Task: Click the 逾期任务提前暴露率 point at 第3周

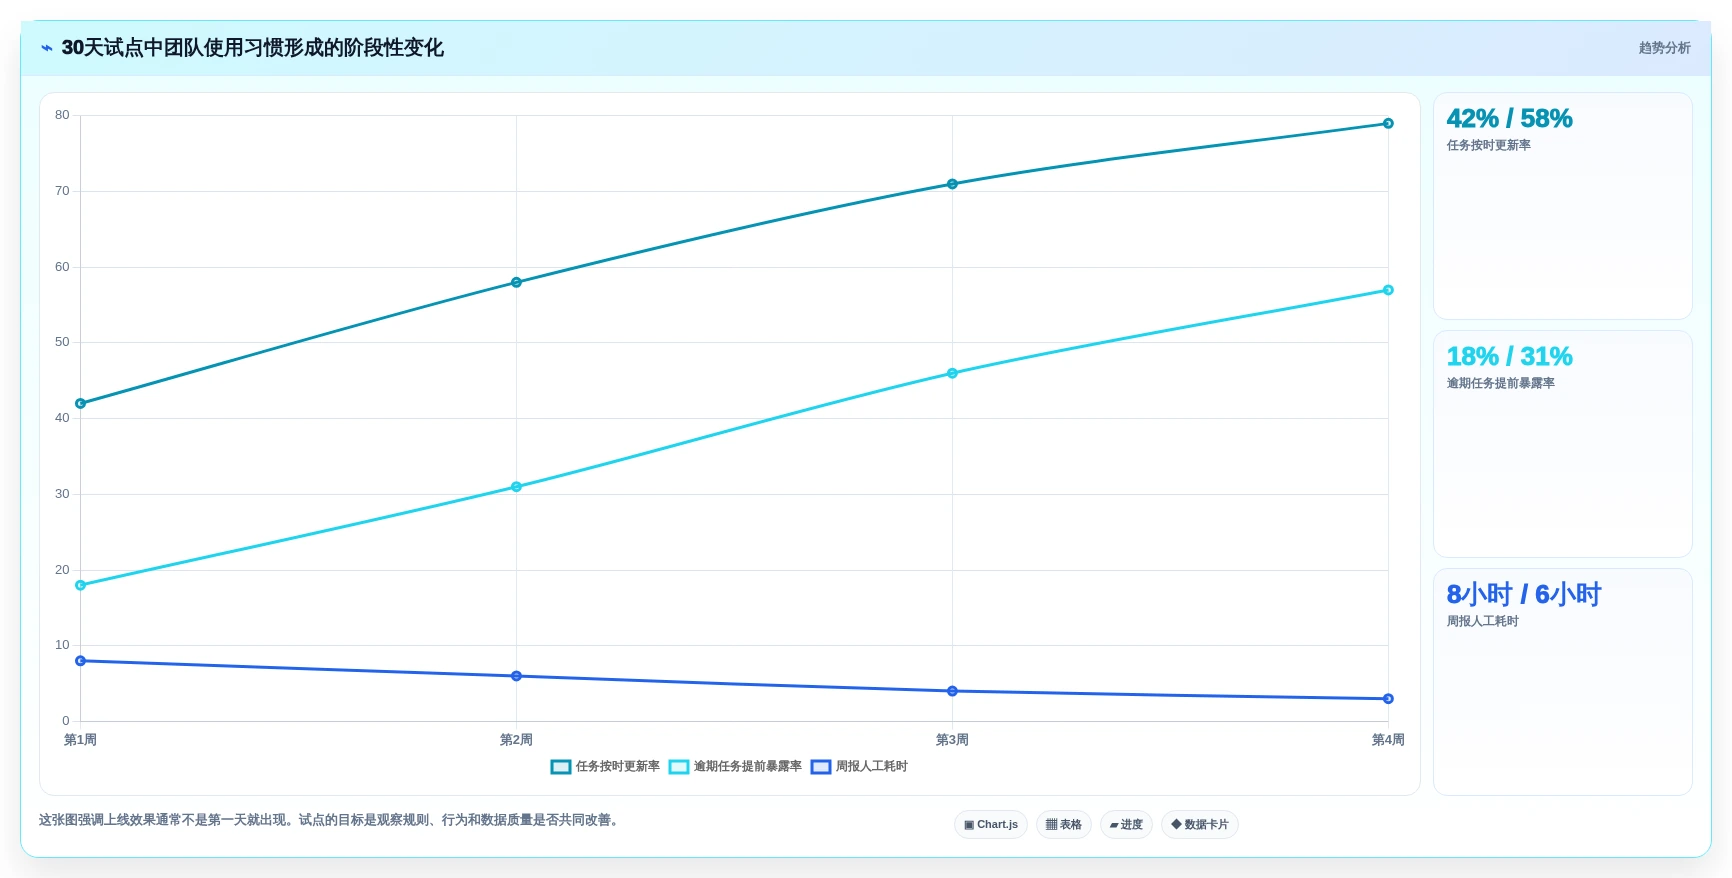Action: pos(952,374)
